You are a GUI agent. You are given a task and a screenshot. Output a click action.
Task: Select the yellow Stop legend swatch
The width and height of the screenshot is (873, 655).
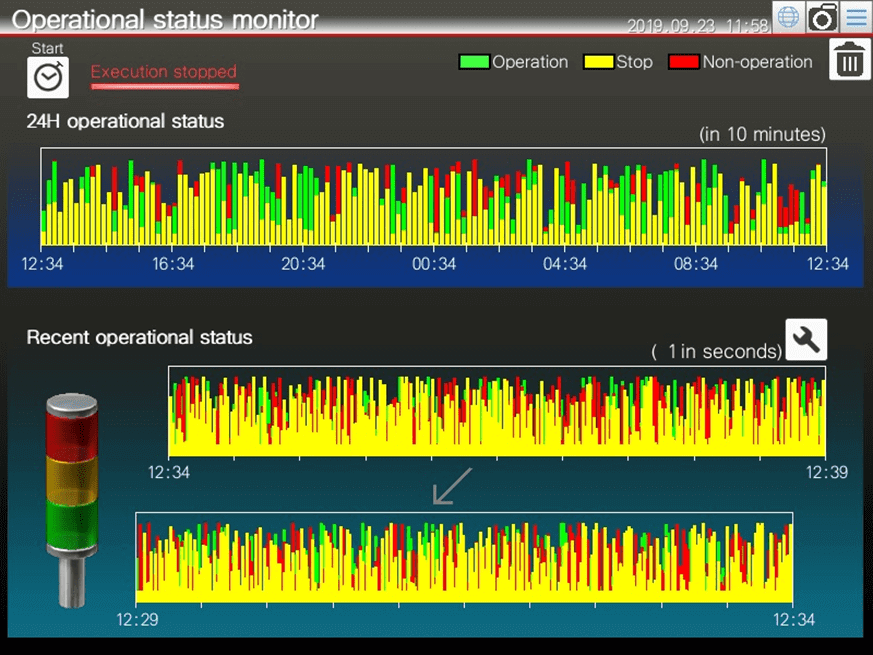point(598,62)
